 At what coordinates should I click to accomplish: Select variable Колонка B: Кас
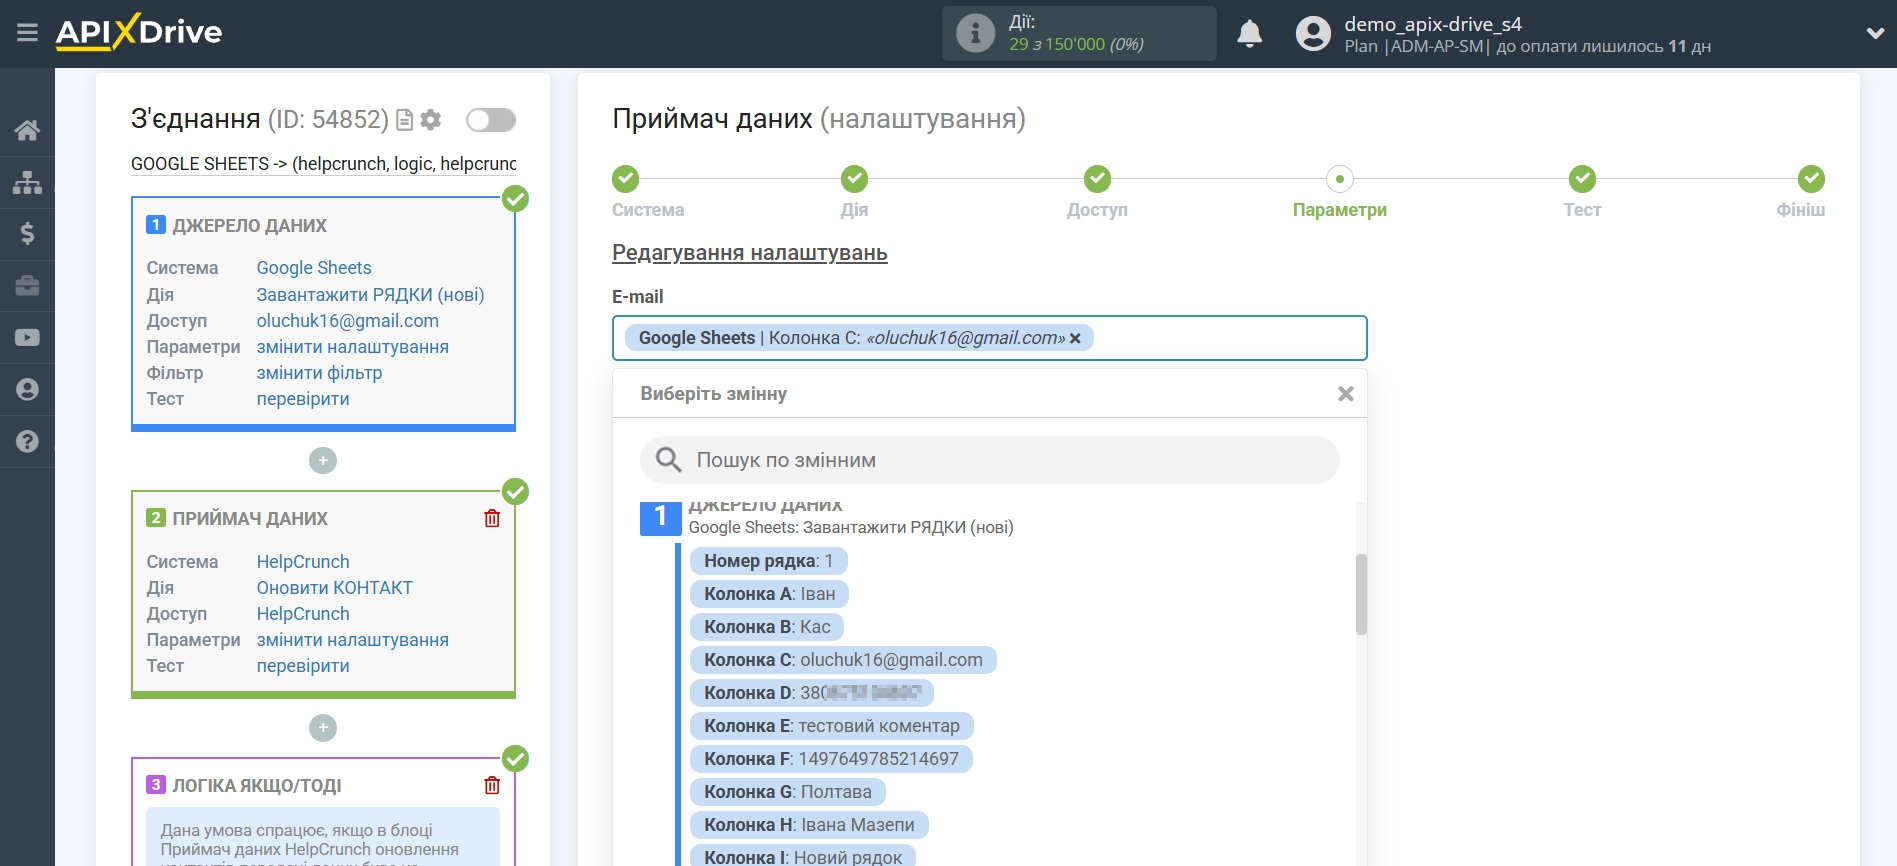point(767,627)
